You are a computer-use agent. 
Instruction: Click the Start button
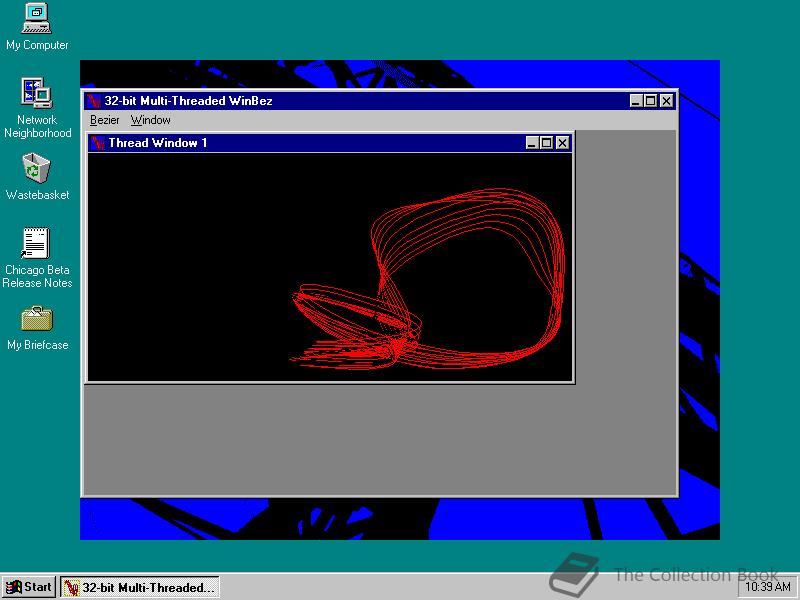[29, 587]
